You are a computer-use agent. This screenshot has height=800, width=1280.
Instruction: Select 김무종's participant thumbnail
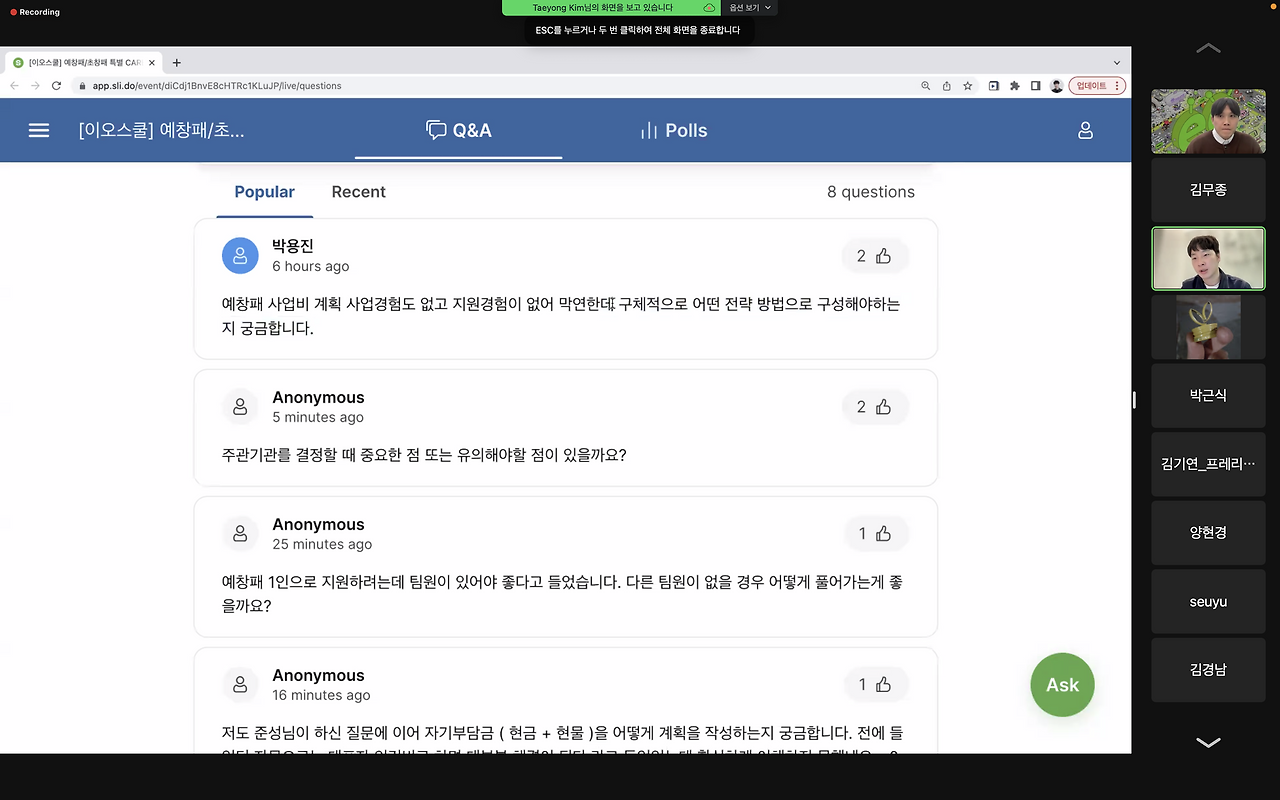point(1208,190)
